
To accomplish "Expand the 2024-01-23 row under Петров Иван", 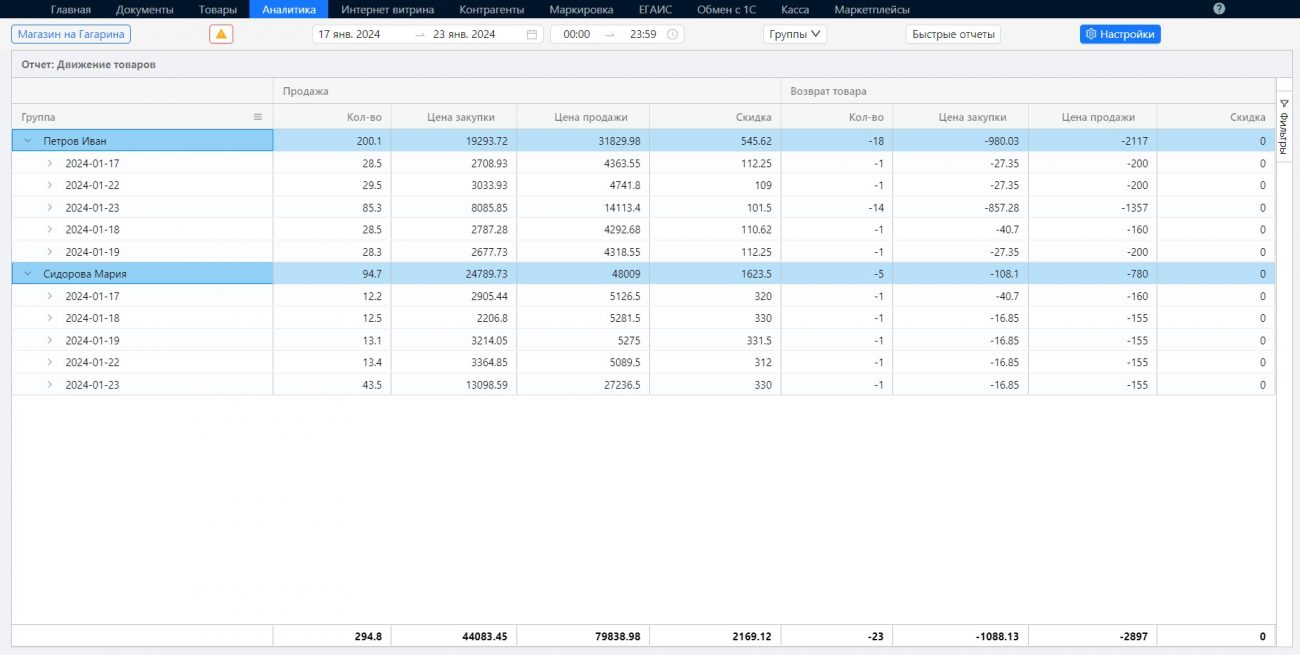I will 50,208.
